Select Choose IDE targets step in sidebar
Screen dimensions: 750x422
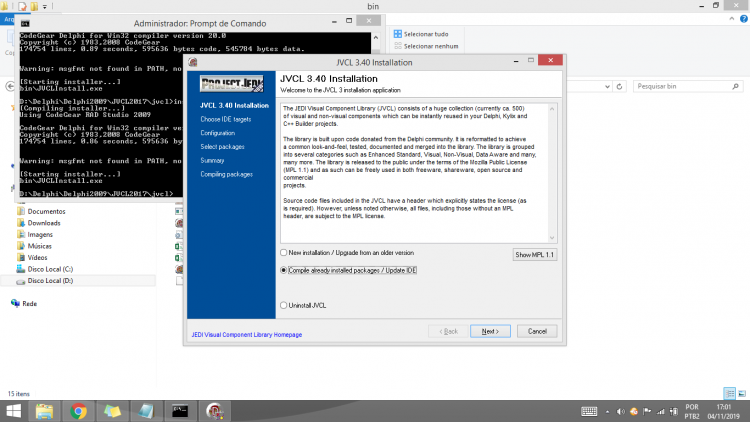(226, 119)
